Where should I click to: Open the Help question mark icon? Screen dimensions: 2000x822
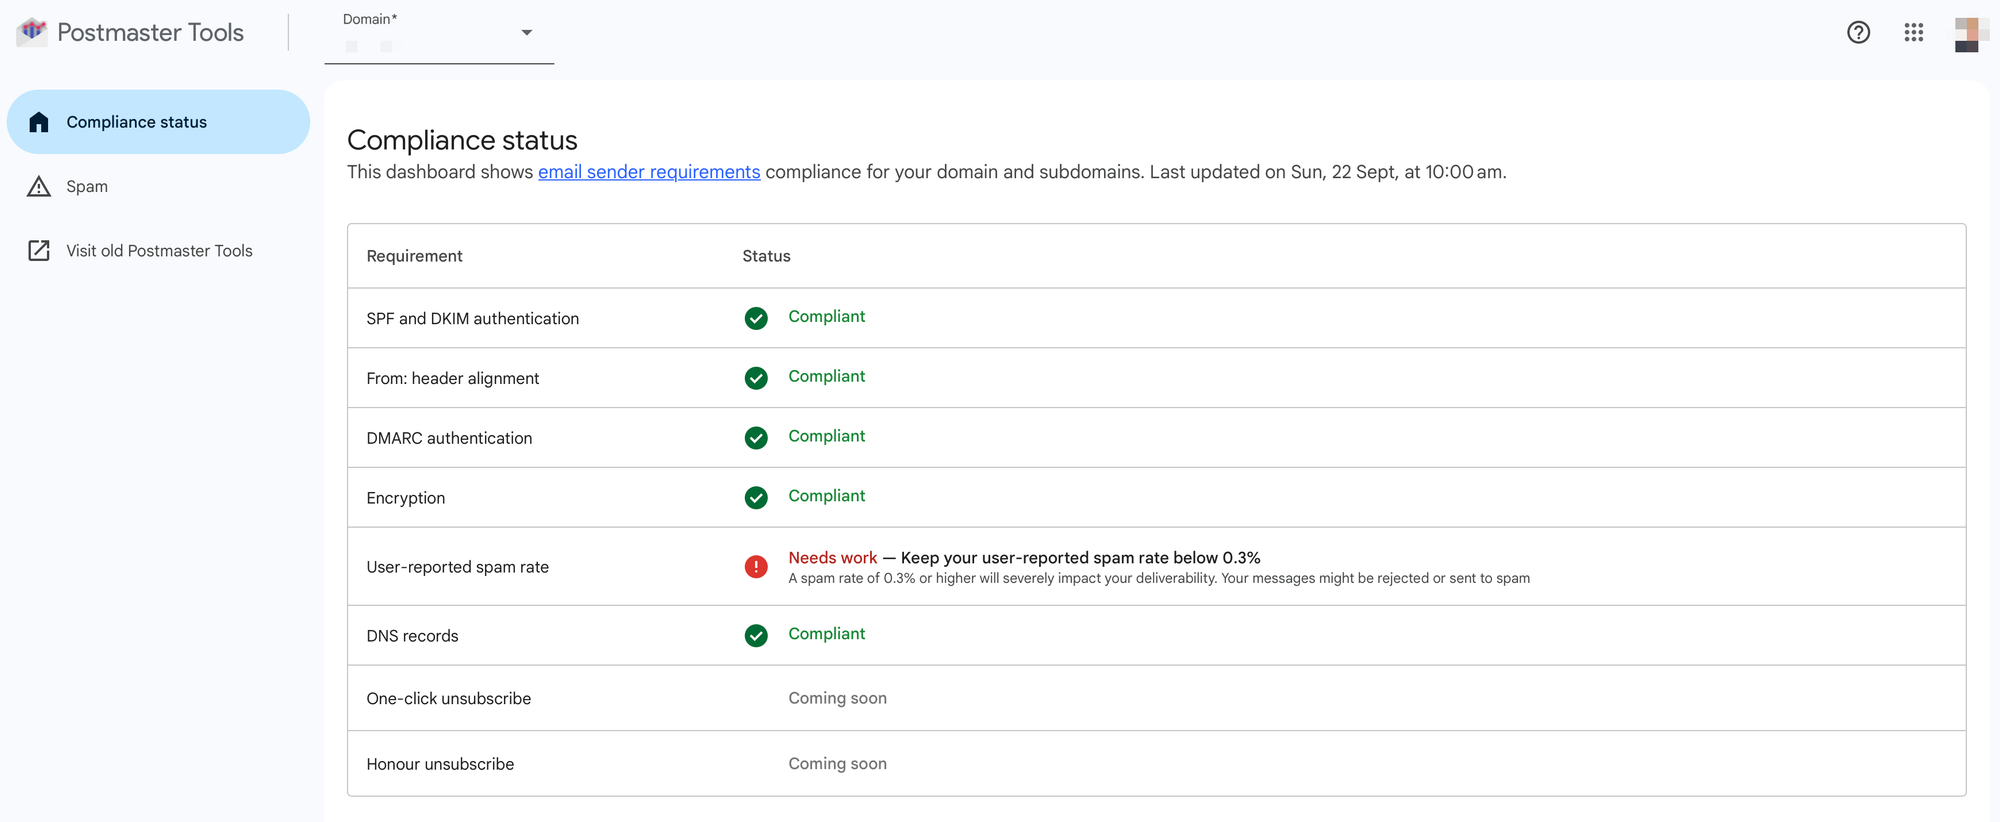pyautogui.click(x=1858, y=32)
